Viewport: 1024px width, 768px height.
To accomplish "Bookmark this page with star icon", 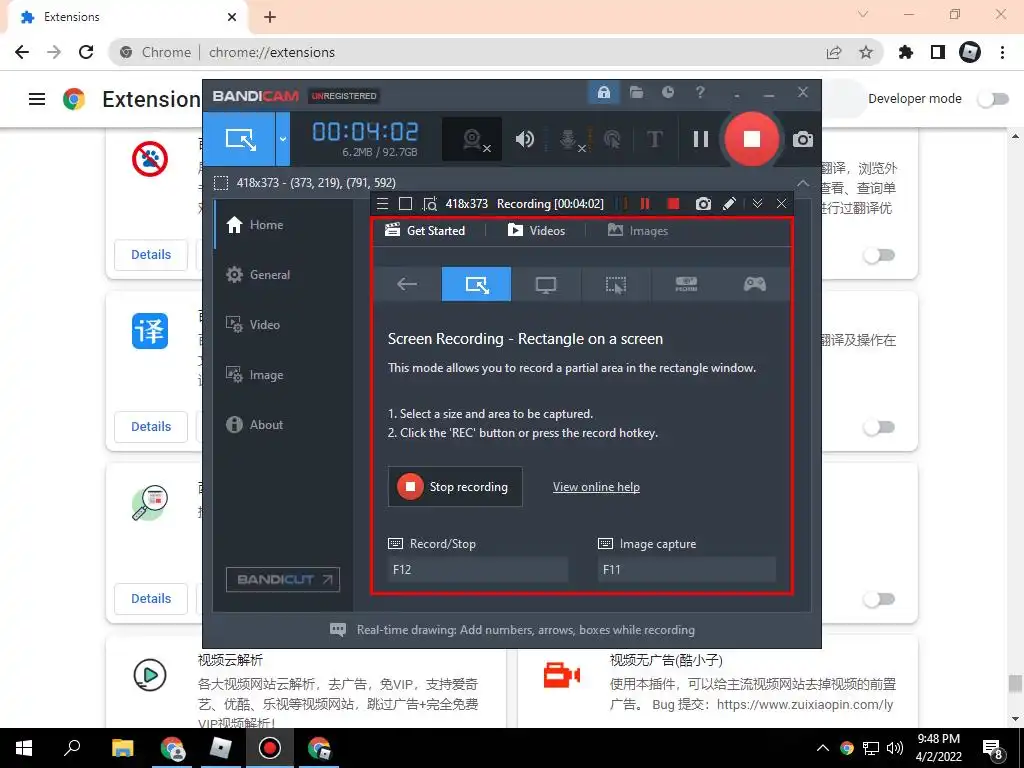I will pos(866,52).
